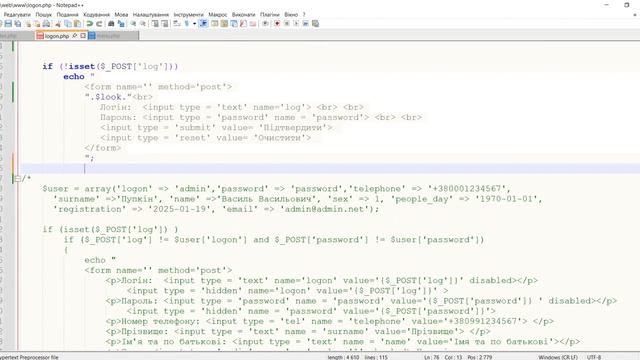This screenshot has height=360, width=640.
Task: Open the Replace dialog icon
Action: [121, 24]
